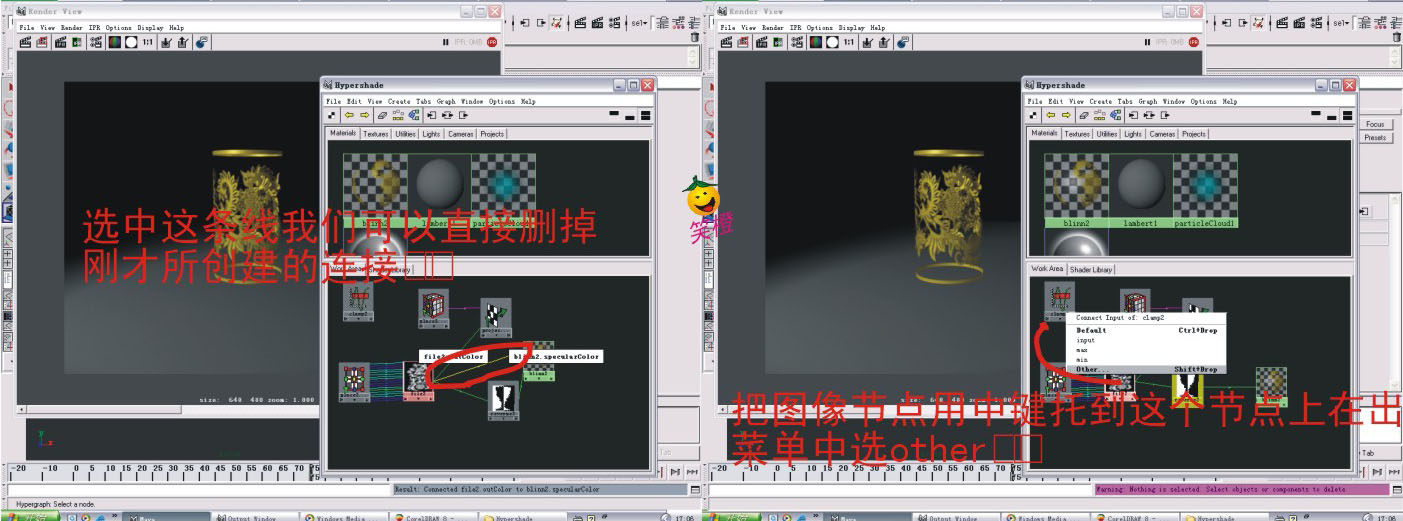Graph materials on selected objects in left Hypershade
The image size is (1403, 521).
click(414, 115)
